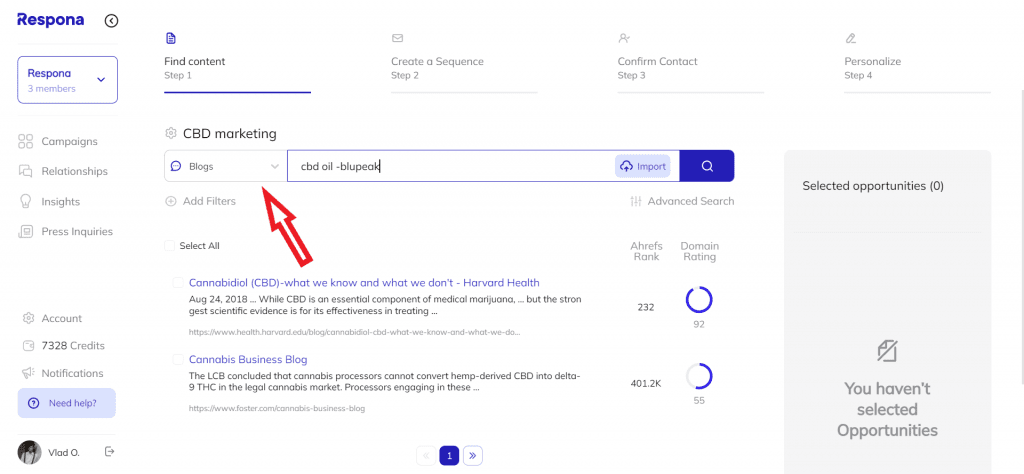Click the Ahrefs rank value 232
The image size is (1024, 474).
(x=646, y=307)
